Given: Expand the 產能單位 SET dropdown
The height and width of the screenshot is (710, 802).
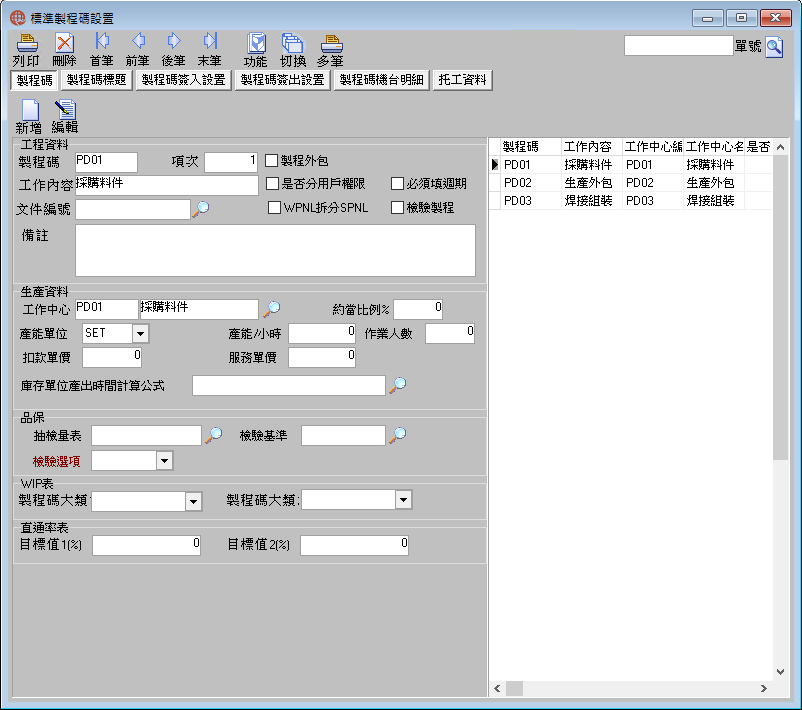Looking at the screenshot, I should 140,334.
